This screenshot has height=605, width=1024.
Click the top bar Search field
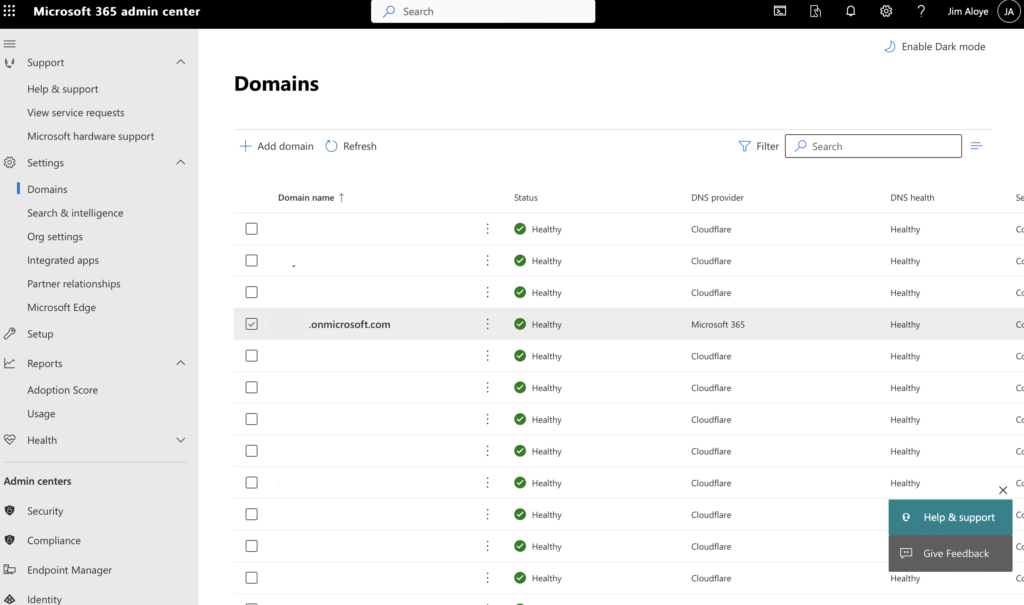[483, 11]
